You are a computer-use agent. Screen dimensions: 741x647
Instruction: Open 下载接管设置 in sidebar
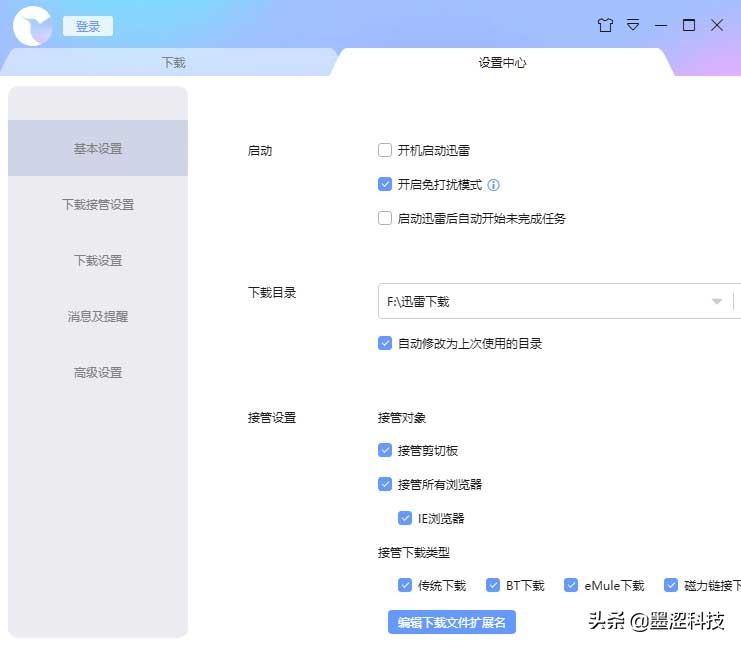(x=98, y=205)
